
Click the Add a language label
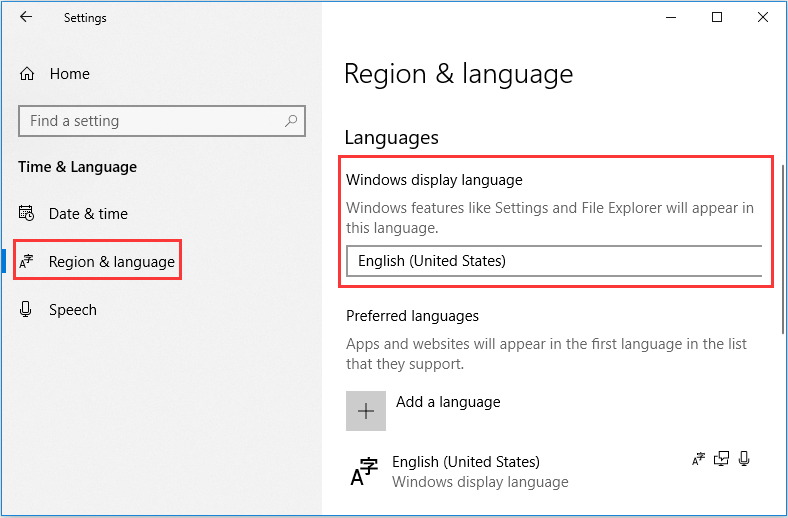[448, 402]
